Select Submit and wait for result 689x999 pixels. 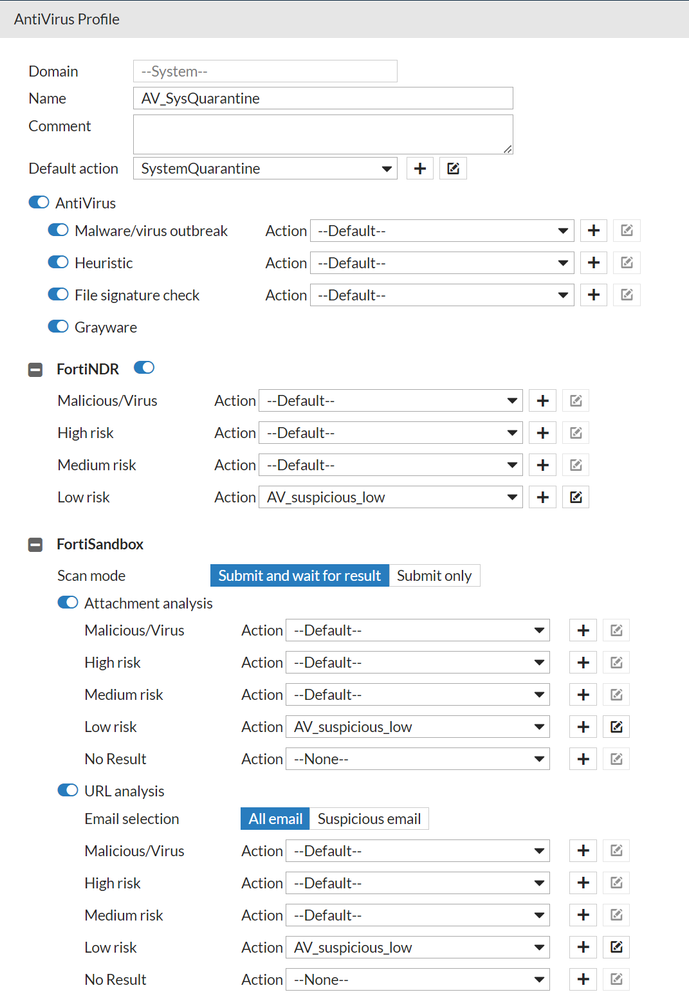tap(299, 575)
